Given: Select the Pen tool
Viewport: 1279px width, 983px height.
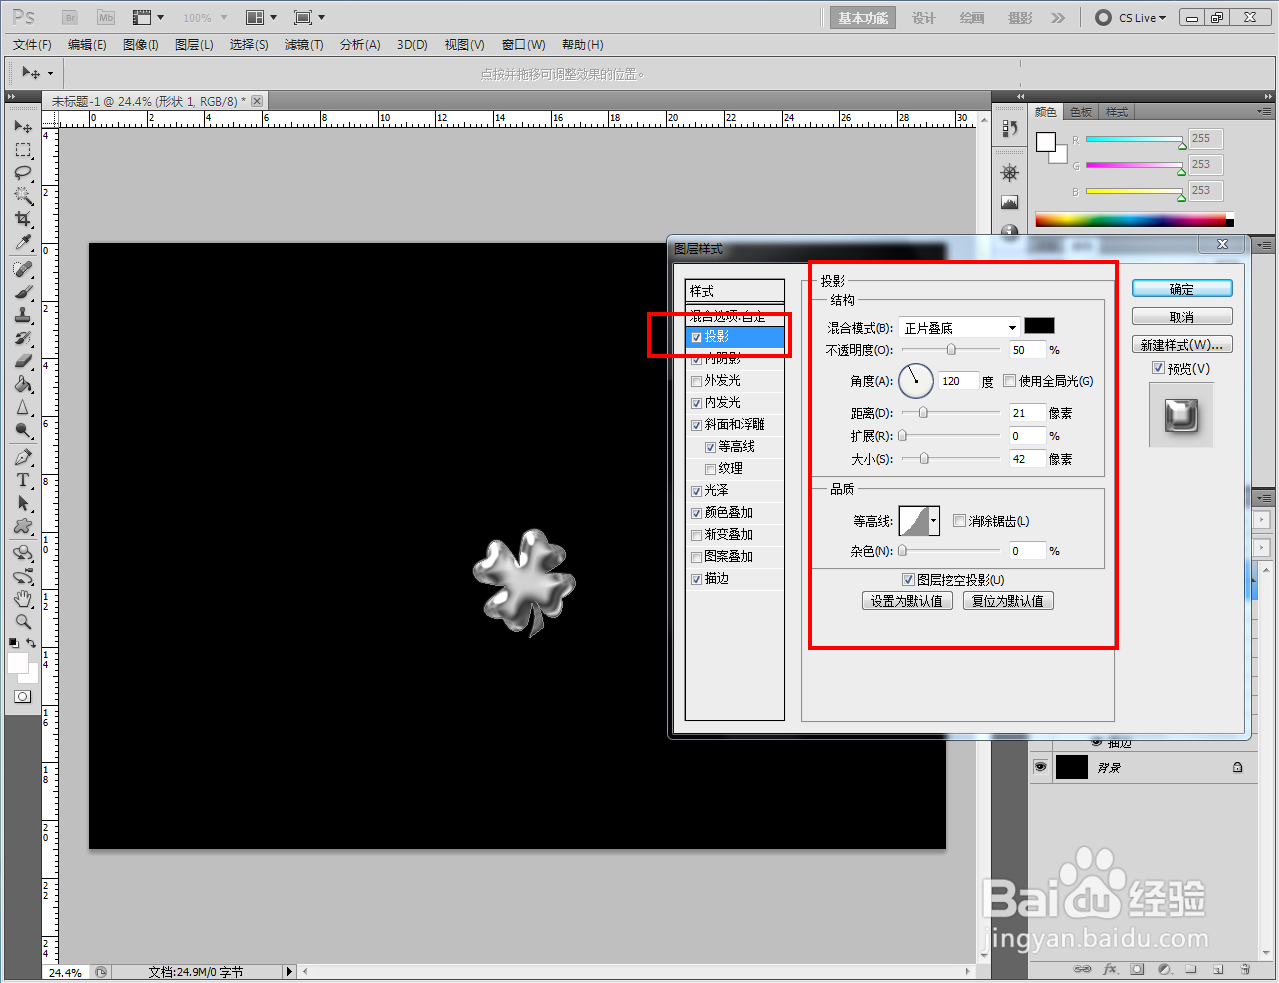Looking at the screenshot, I should (23, 458).
